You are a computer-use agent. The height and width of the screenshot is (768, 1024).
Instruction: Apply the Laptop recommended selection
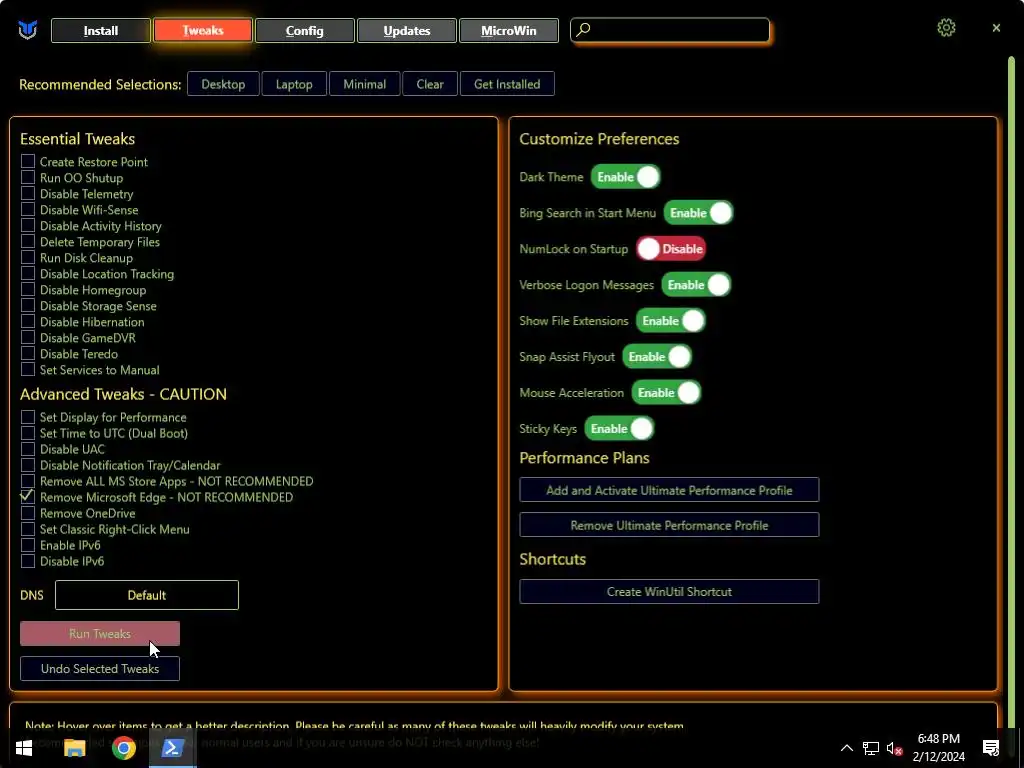(294, 84)
